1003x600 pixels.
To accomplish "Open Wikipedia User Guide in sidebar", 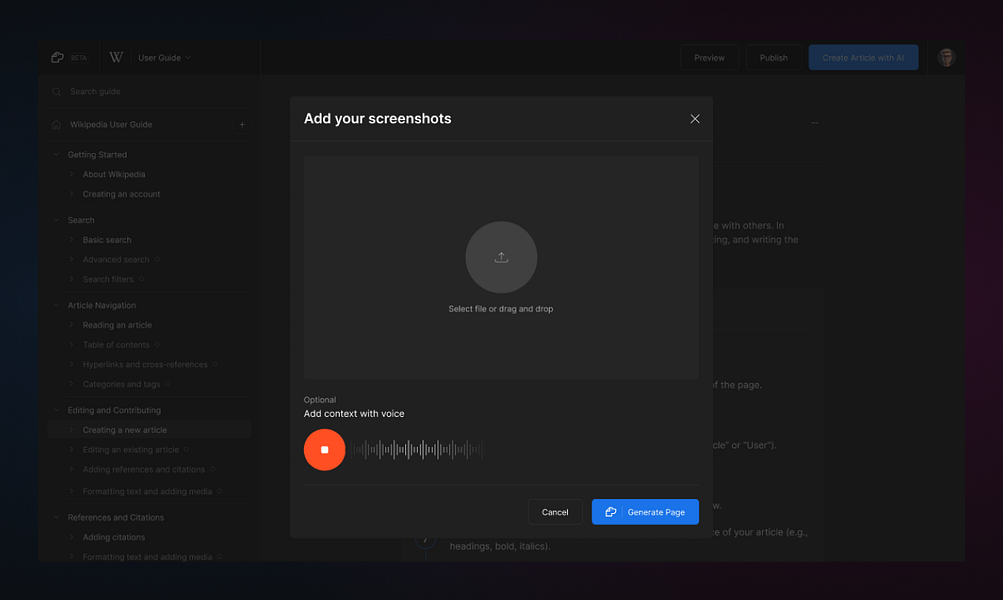I will coord(111,125).
